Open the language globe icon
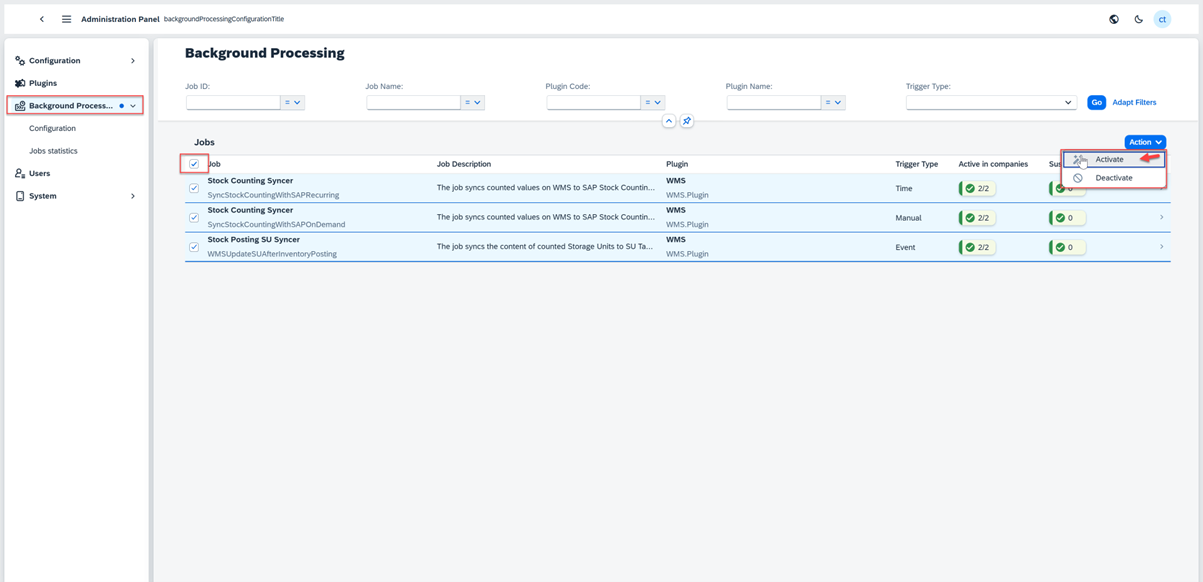 click(1112, 18)
